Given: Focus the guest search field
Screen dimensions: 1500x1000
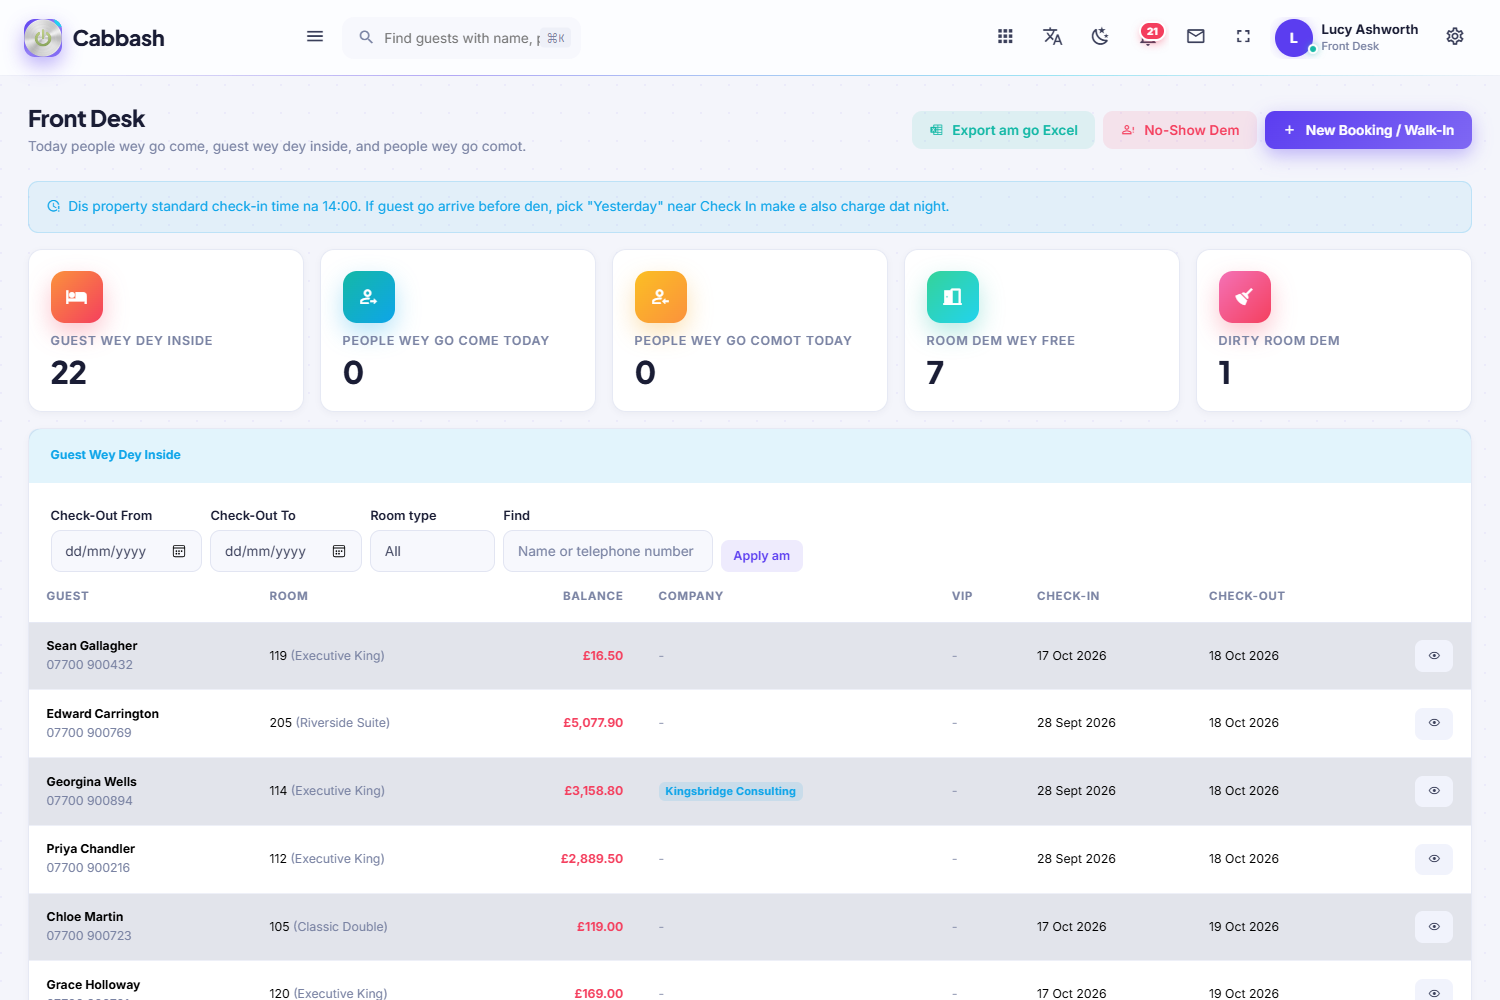Looking at the screenshot, I should click(x=461, y=38).
